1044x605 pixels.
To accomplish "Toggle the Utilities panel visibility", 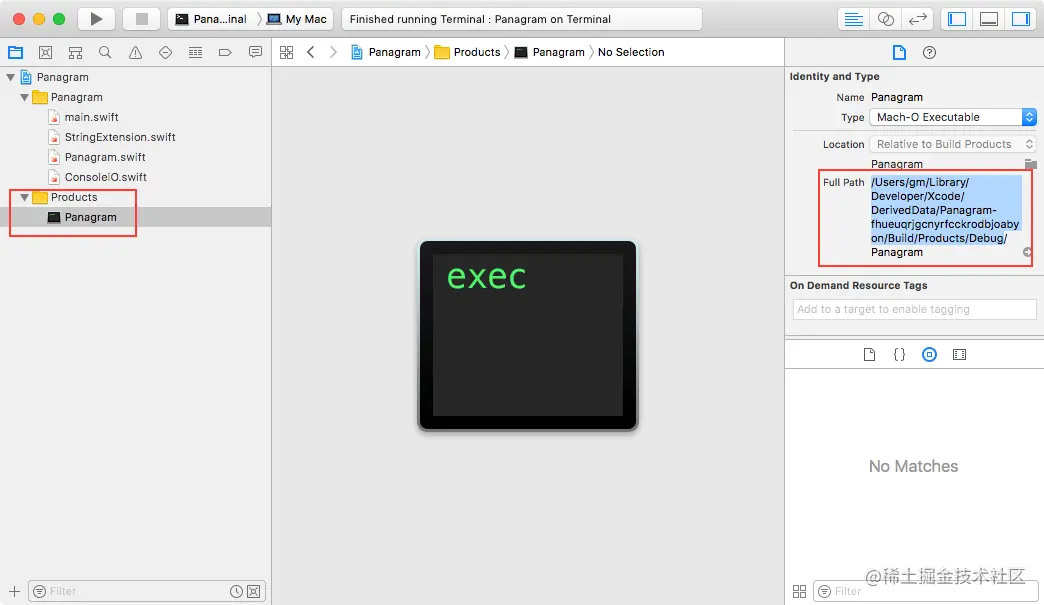I will pos(1021,19).
